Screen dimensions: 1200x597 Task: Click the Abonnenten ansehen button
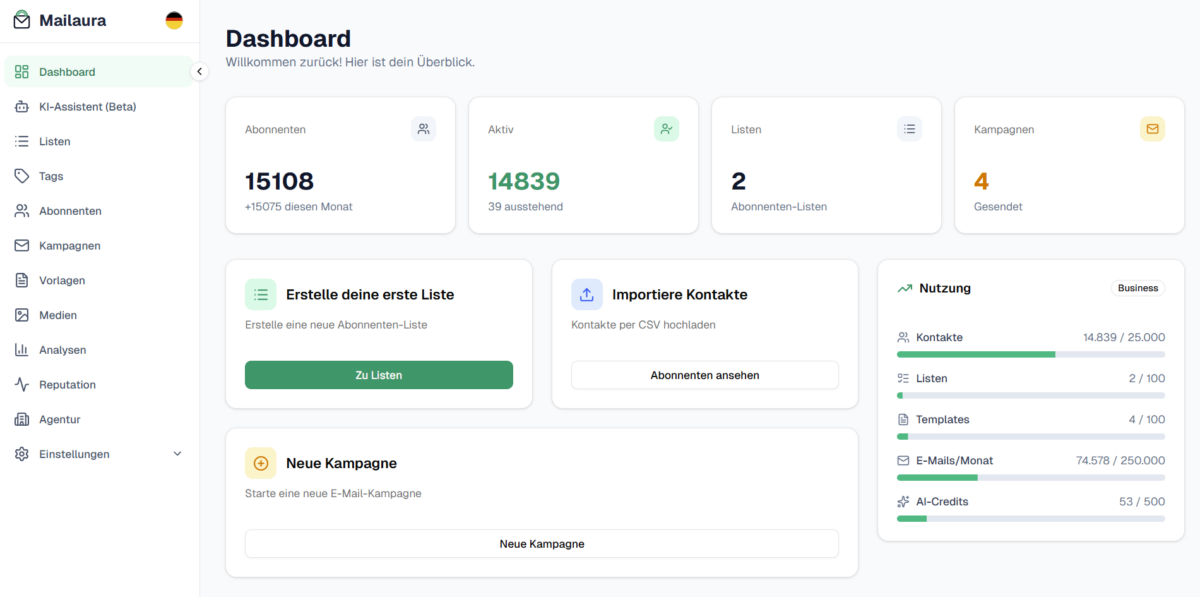click(x=705, y=374)
